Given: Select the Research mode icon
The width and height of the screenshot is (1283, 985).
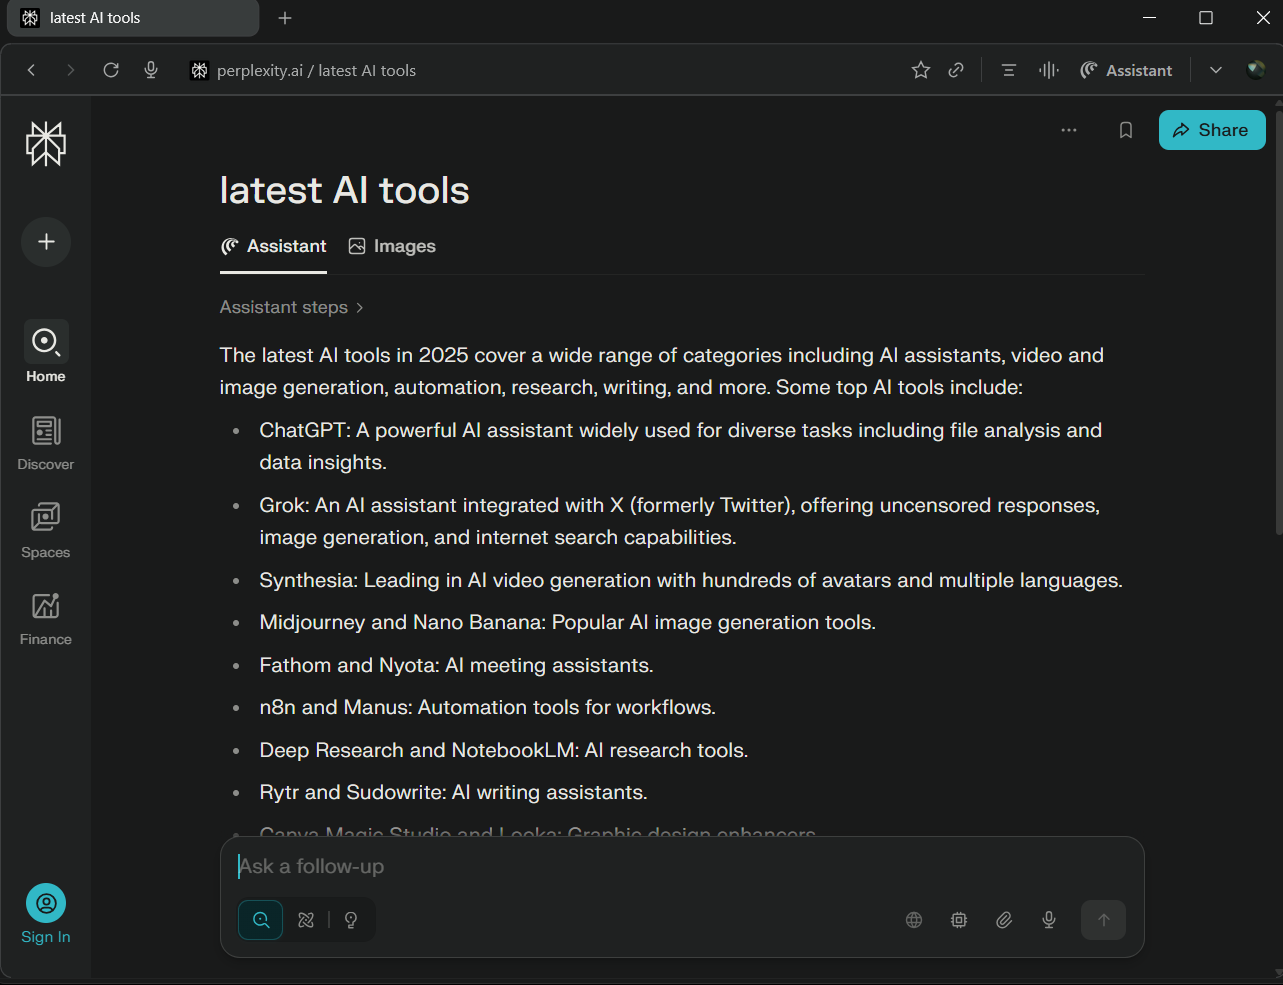Looking at the screenshot, I should coord(306,920).
